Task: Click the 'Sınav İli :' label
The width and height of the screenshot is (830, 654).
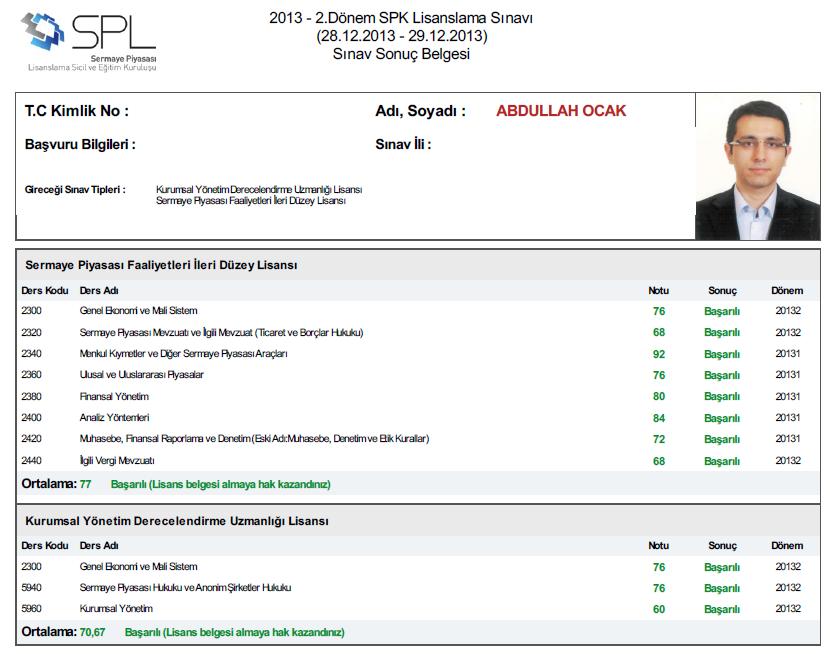Action: point(403,144)
